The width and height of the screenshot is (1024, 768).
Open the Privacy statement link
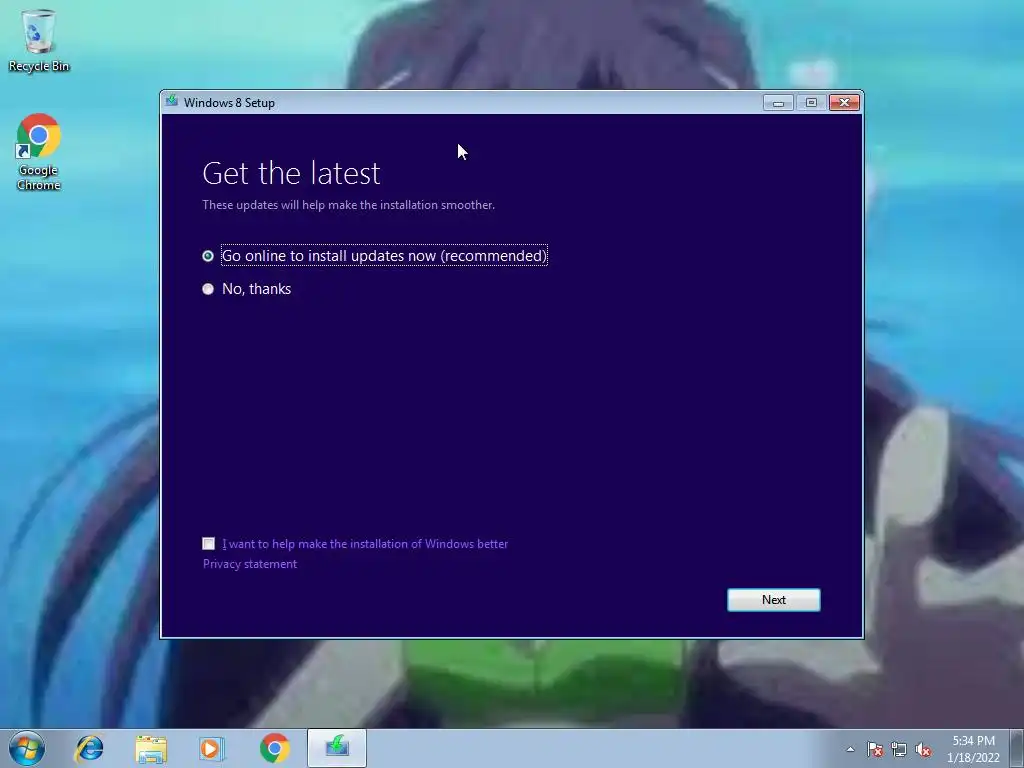click(x=249, y=564)
